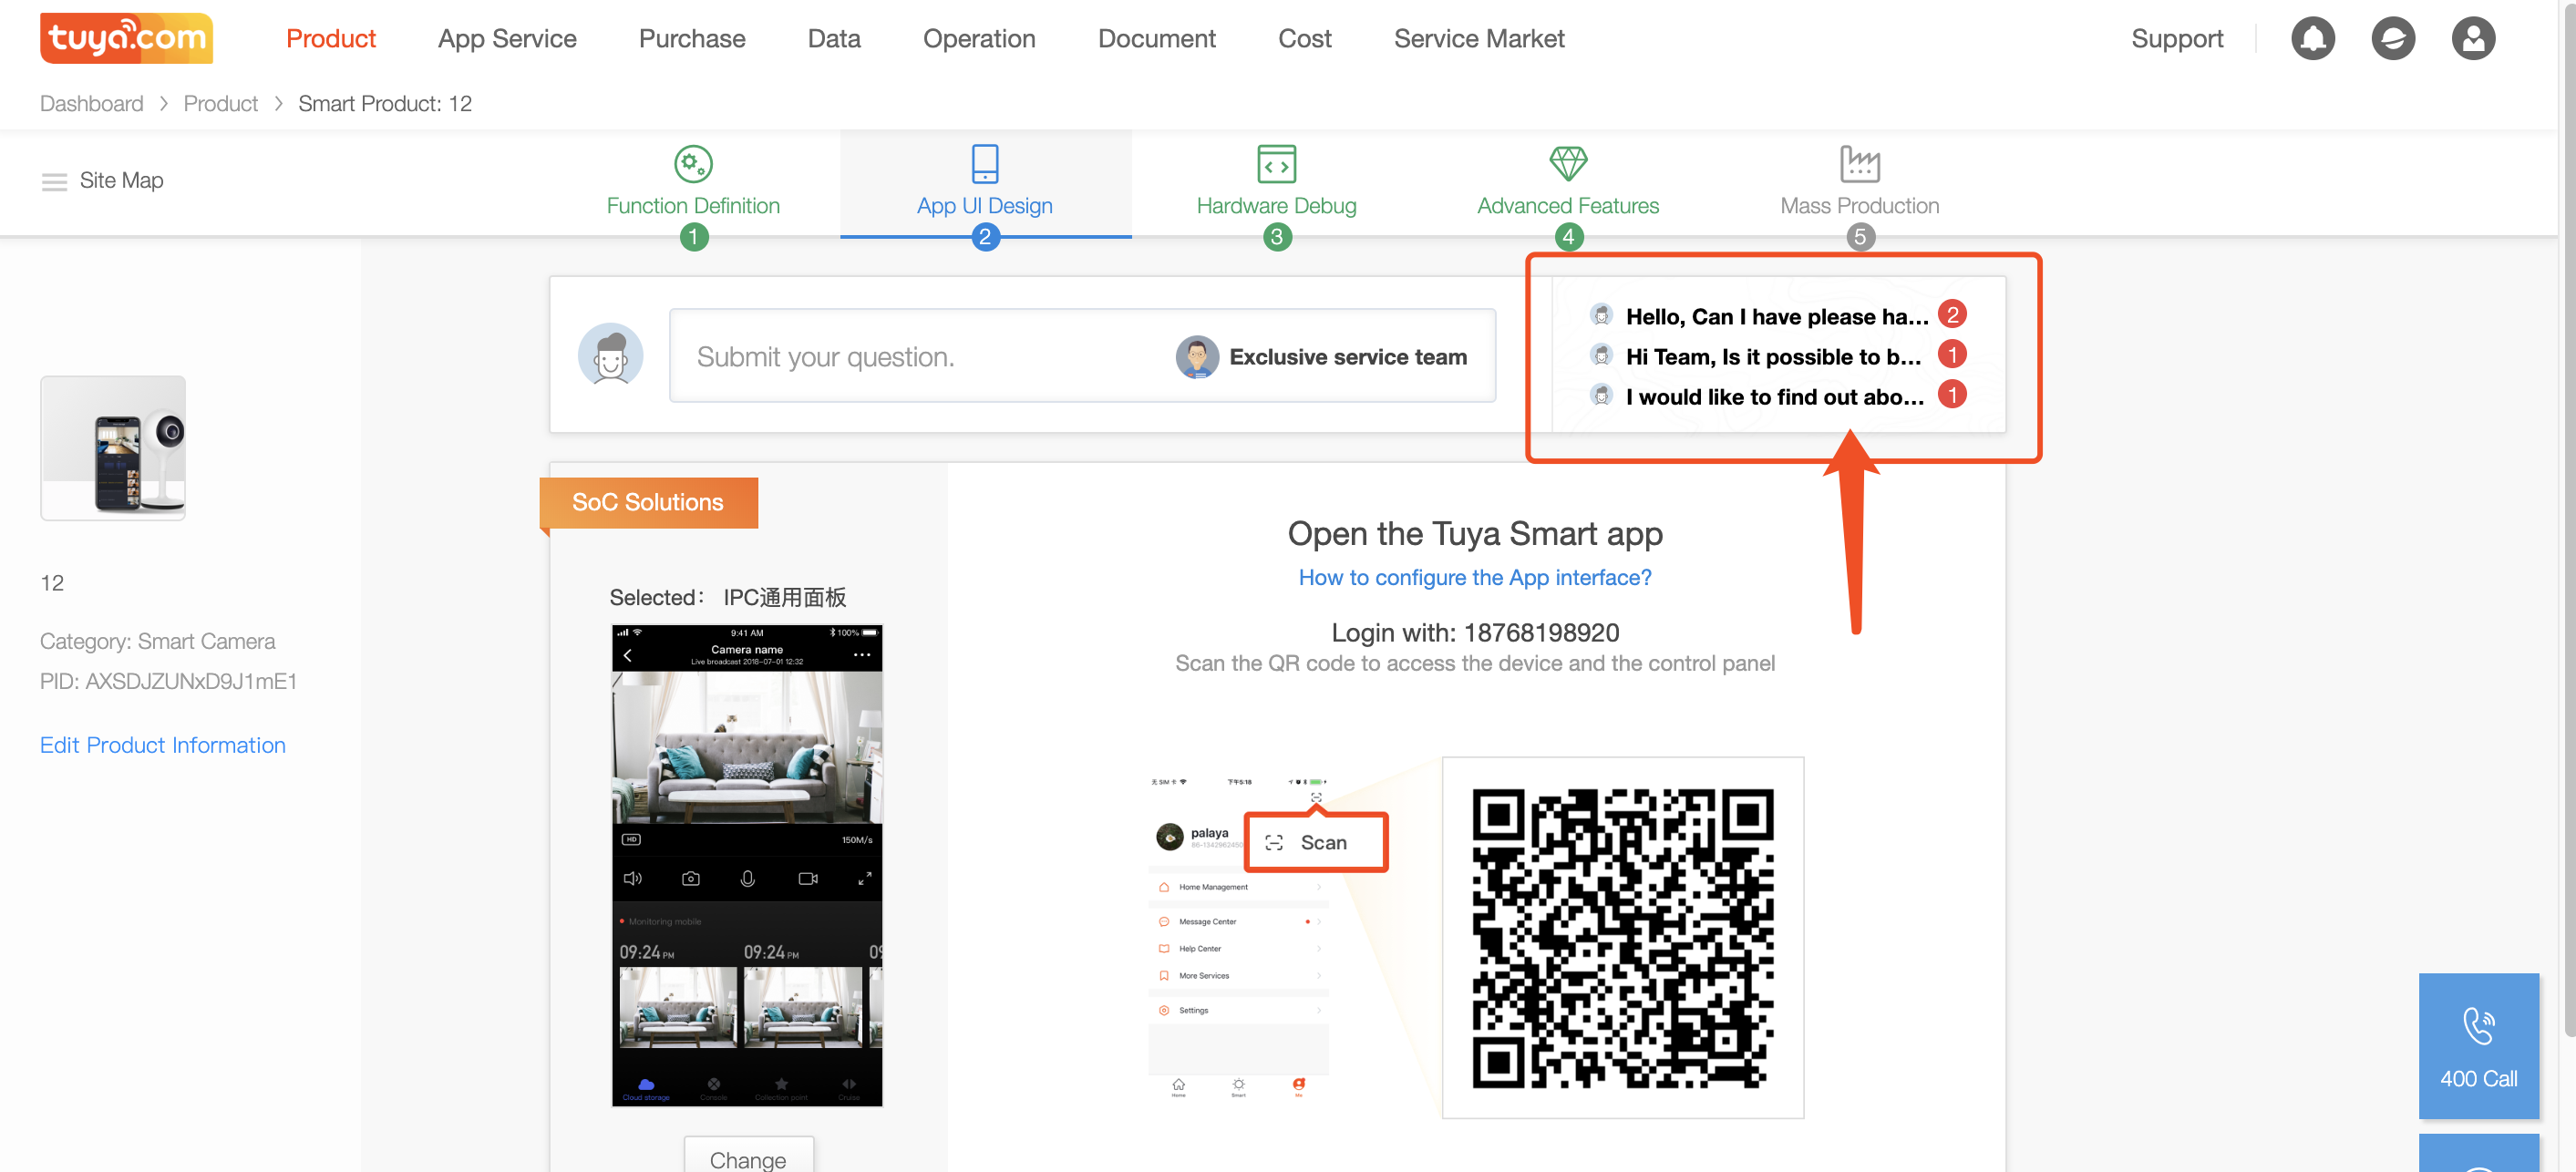Click the Site Map hamburger icon
Viewport: 2576px width, 1172px height.
54,181
